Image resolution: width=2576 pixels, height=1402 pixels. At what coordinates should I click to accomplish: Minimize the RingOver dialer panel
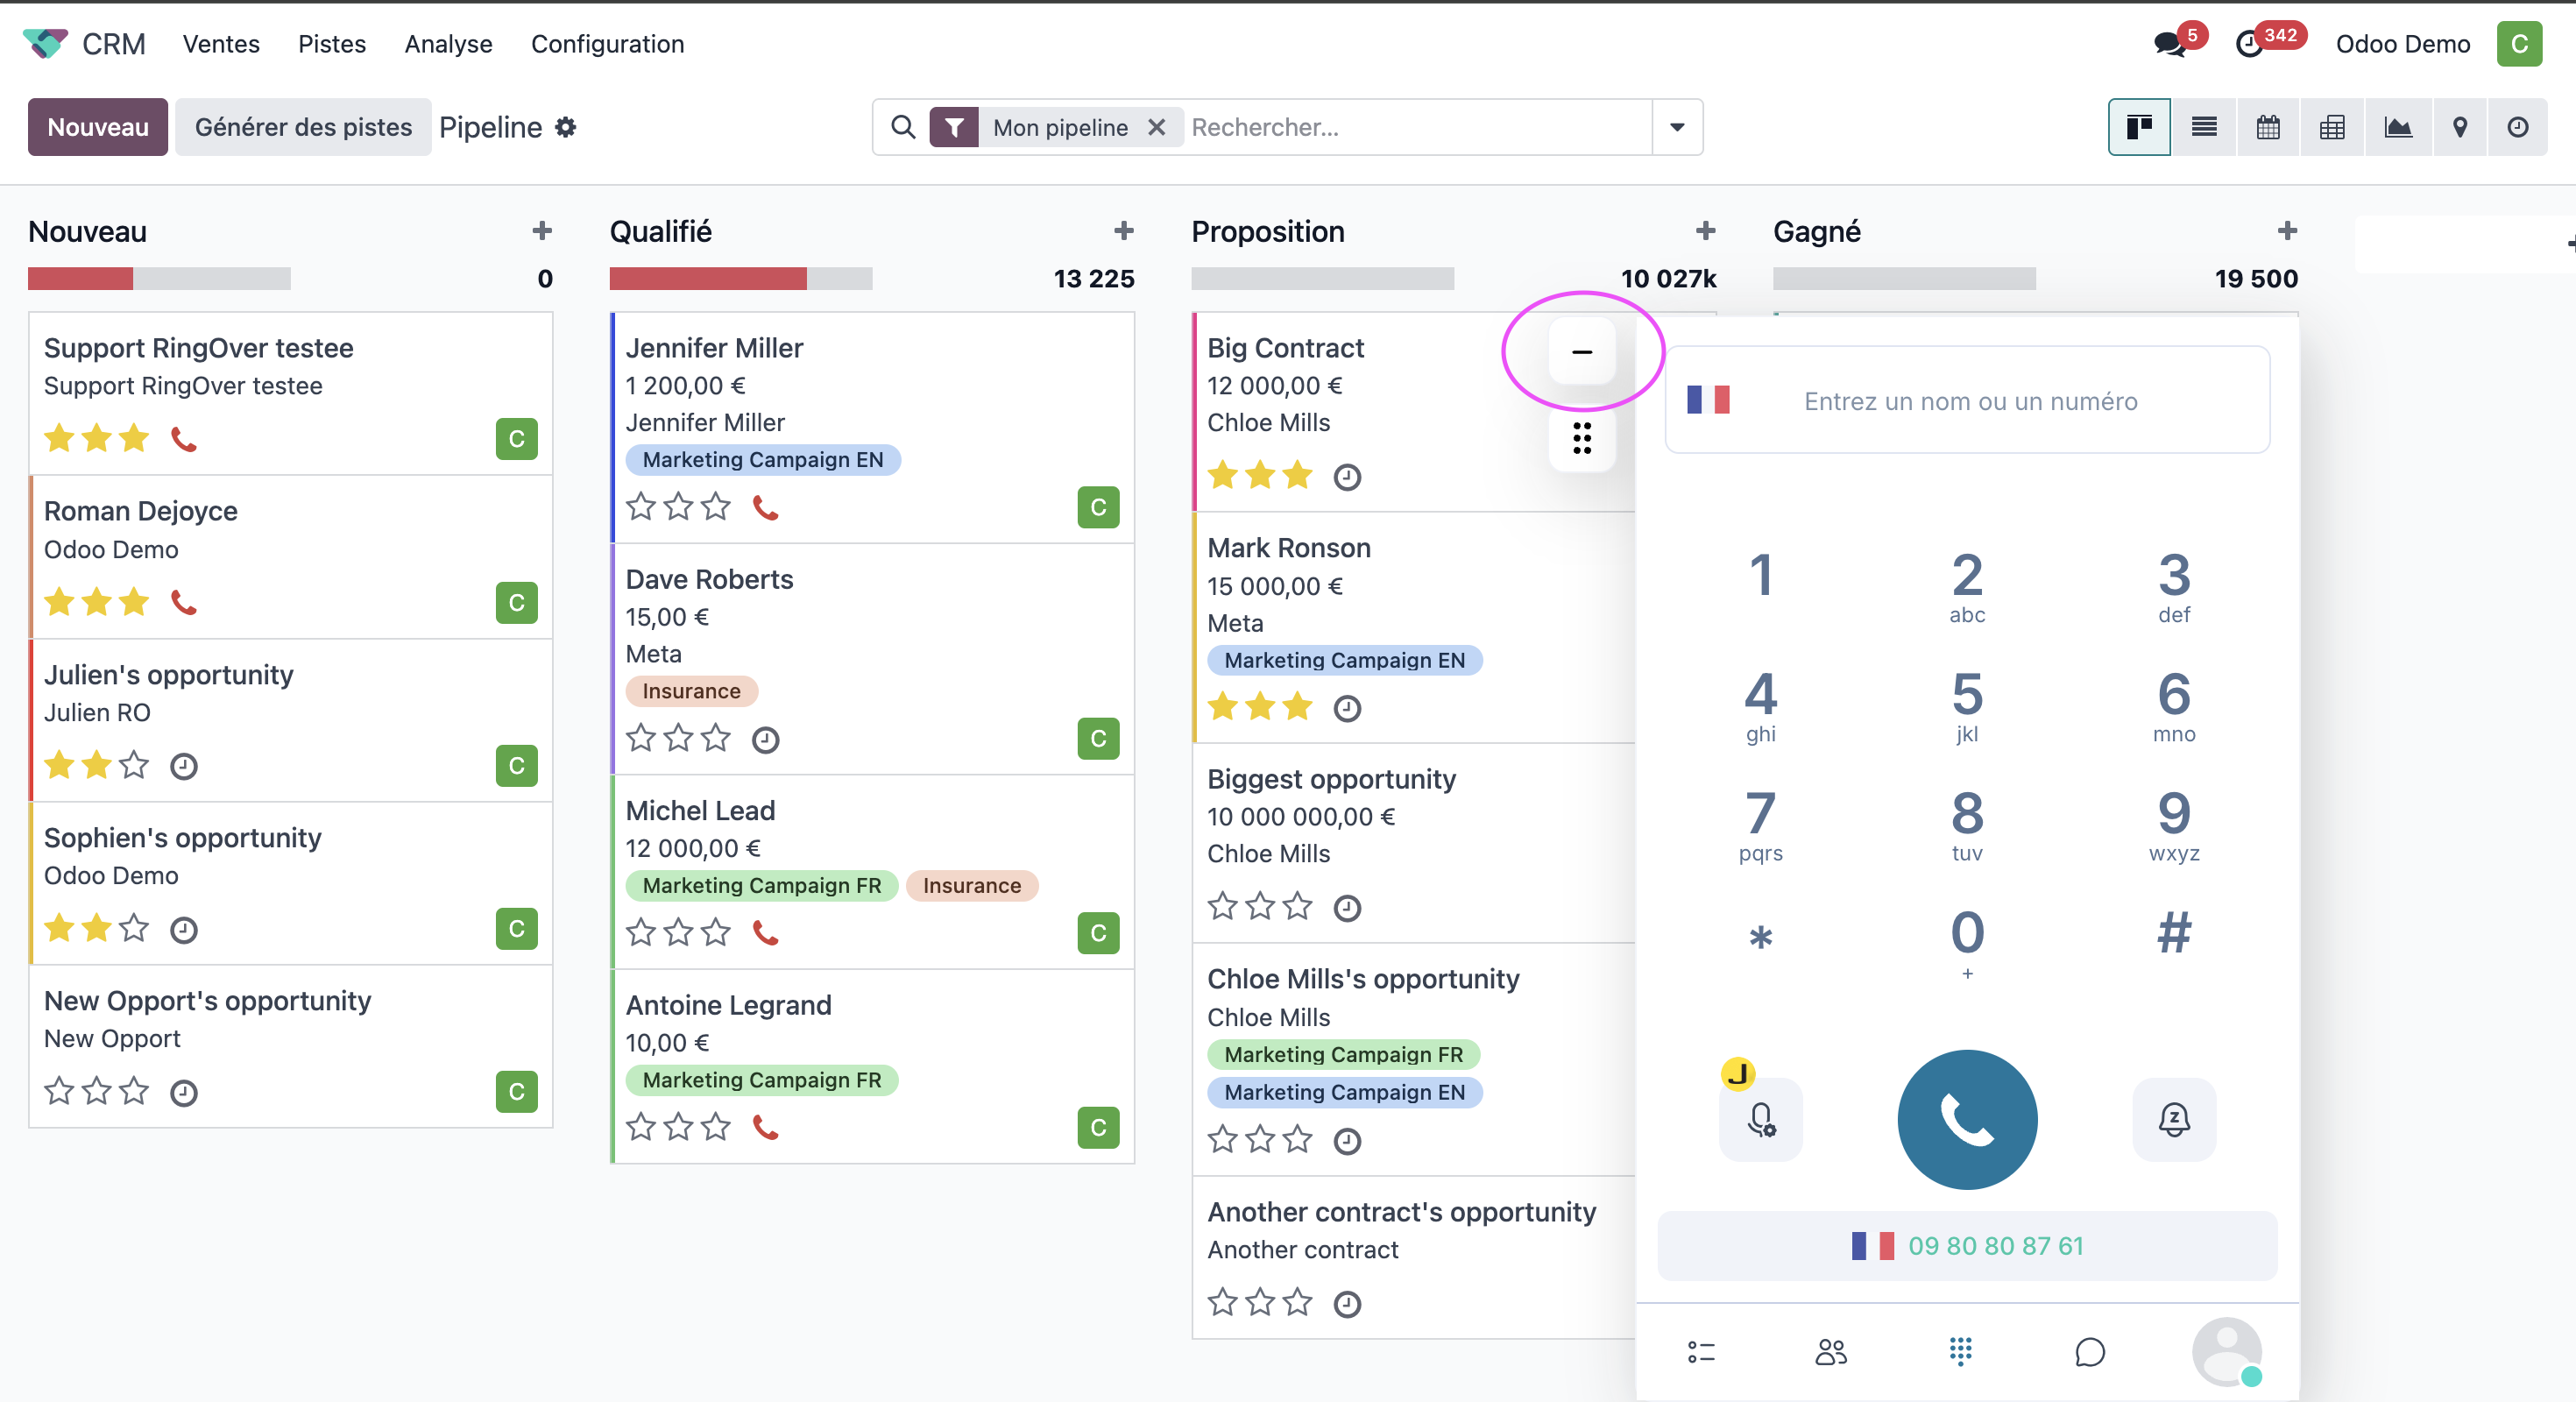(1582, 351)
